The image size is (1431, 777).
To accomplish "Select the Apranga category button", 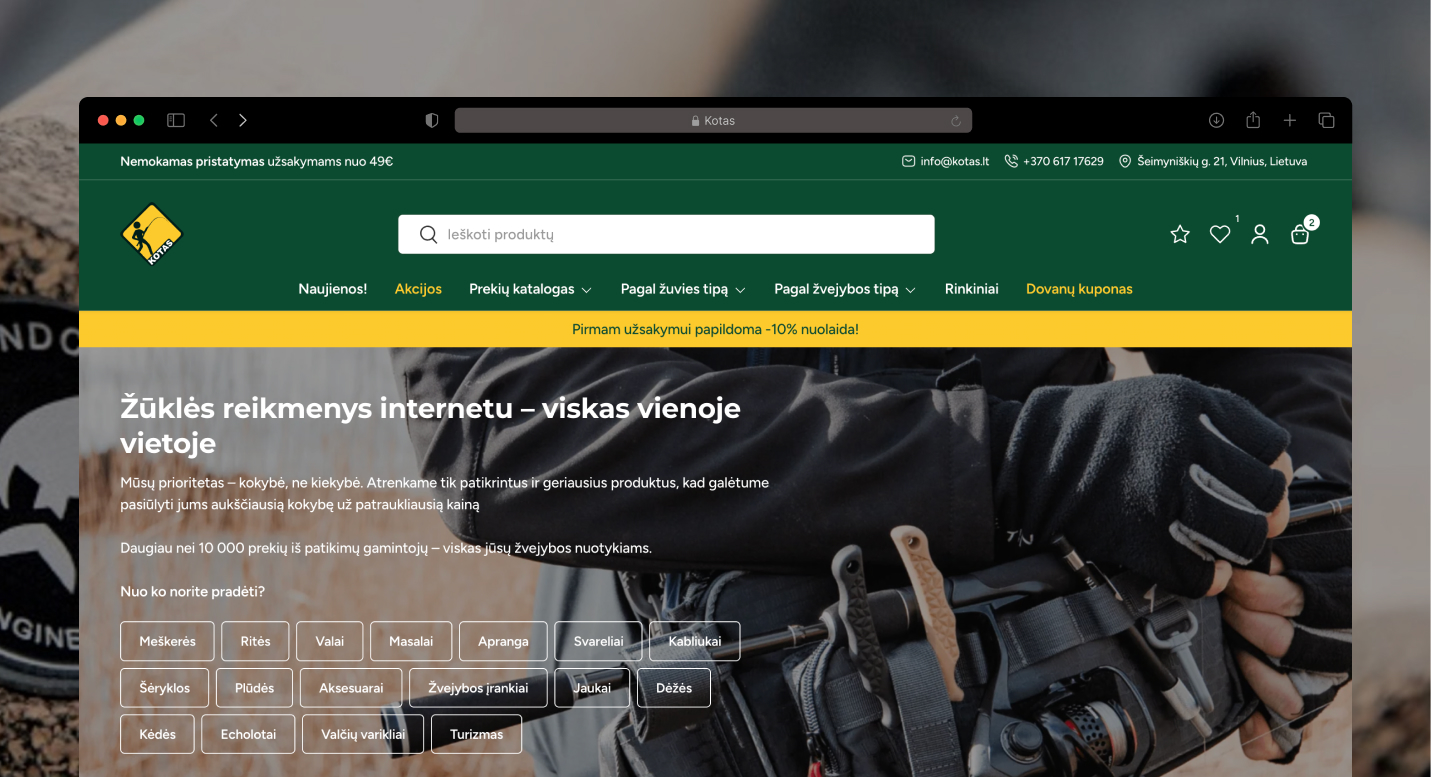I will 503,641.
